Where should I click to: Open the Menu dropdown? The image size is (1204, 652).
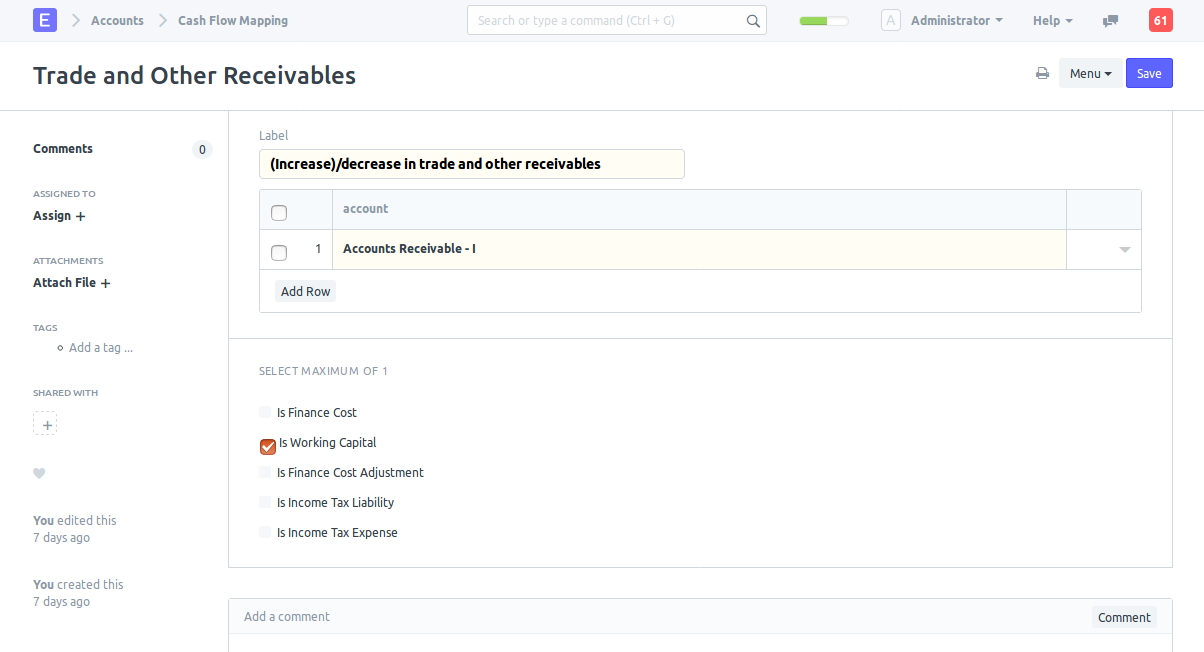[1090, 73]
